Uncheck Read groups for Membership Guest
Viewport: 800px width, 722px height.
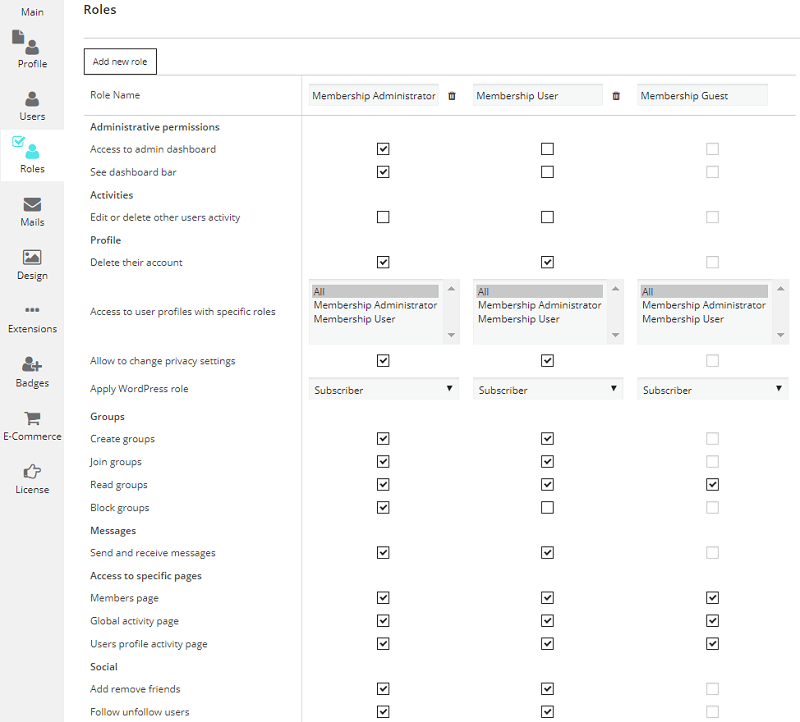(x=713, y=485)
